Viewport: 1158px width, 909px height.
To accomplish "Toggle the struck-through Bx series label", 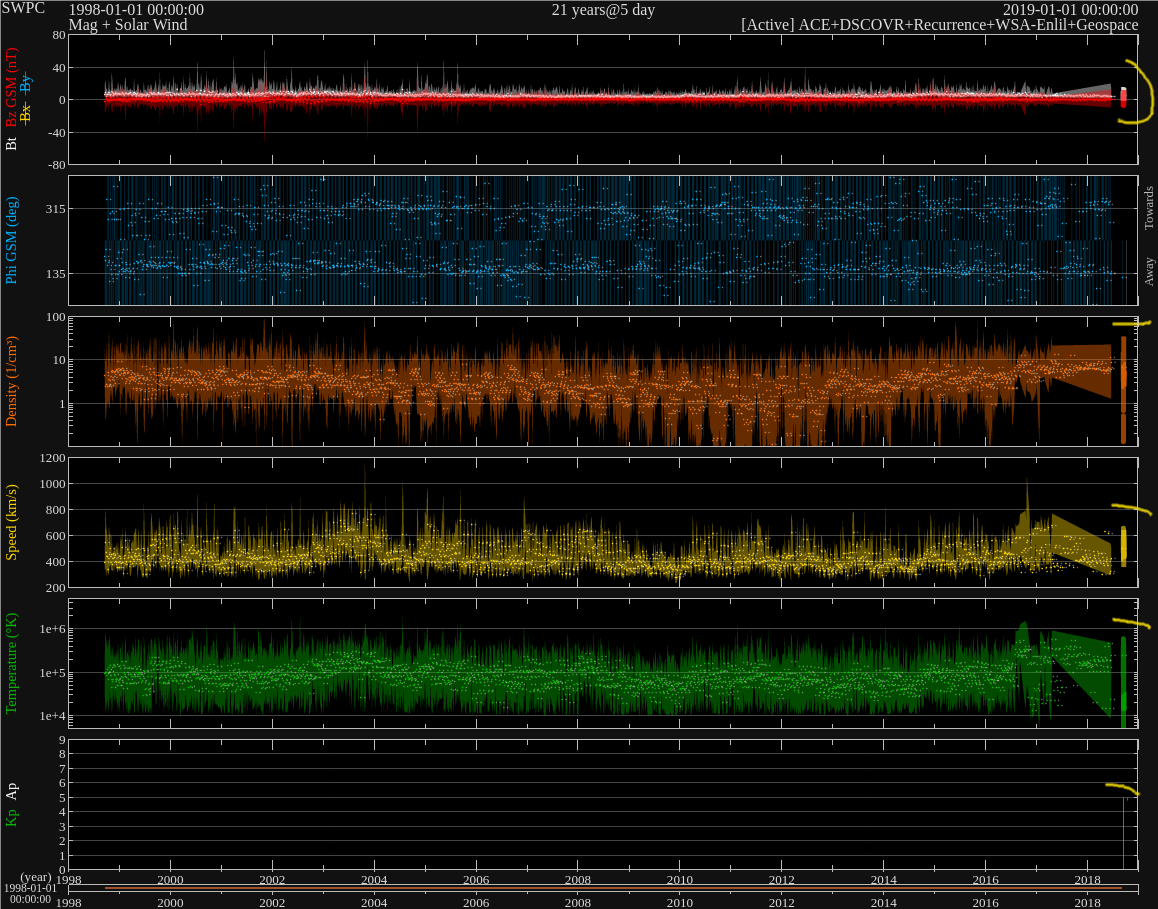I will click(x=26, y=114).
